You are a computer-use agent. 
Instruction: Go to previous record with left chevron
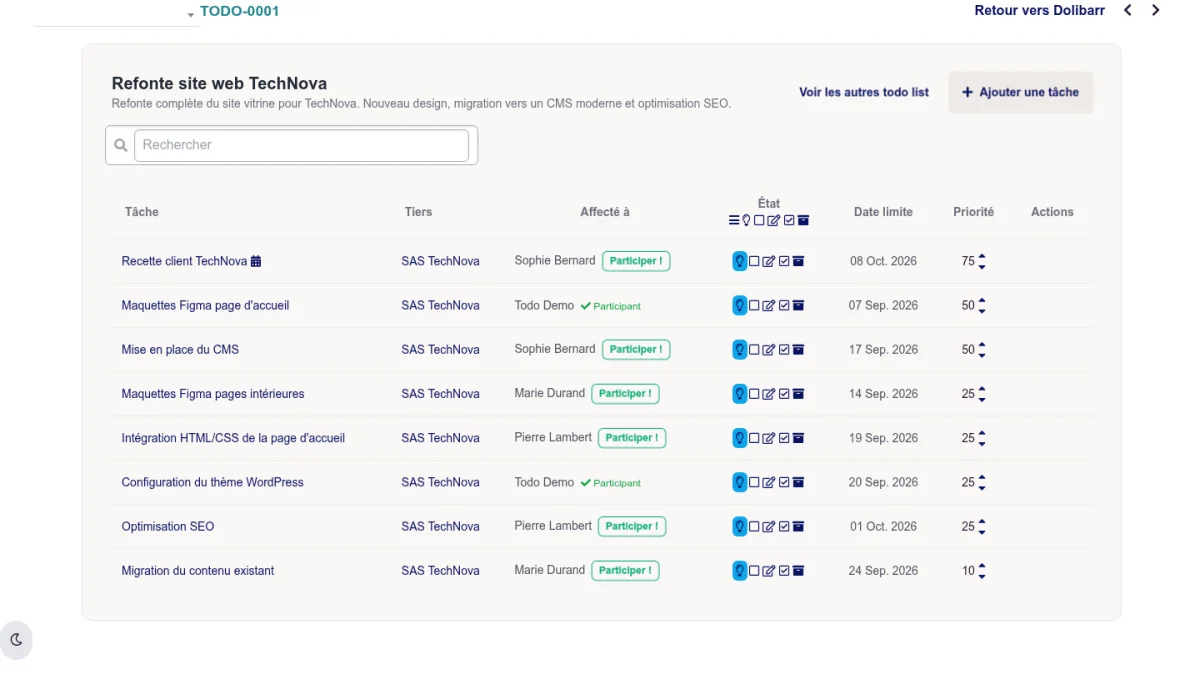(x=1128, y=11)
